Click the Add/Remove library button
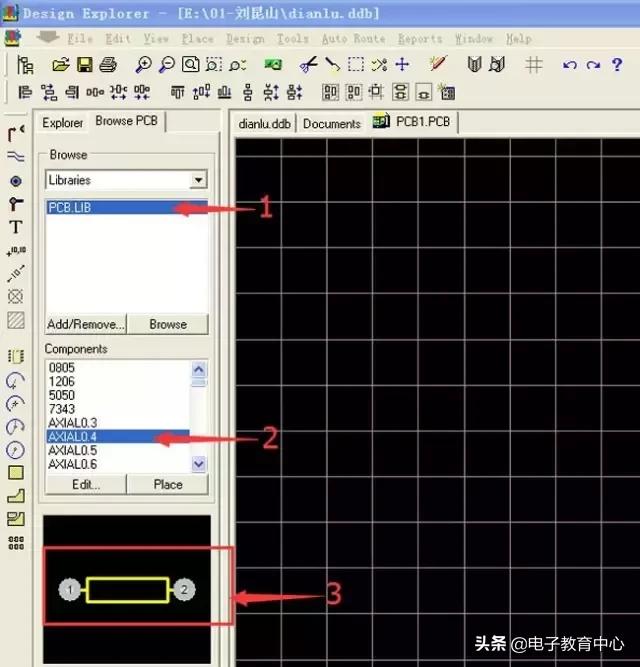Image resolution: width=640 pixels, height=667 pixels. tap(85, 324)
